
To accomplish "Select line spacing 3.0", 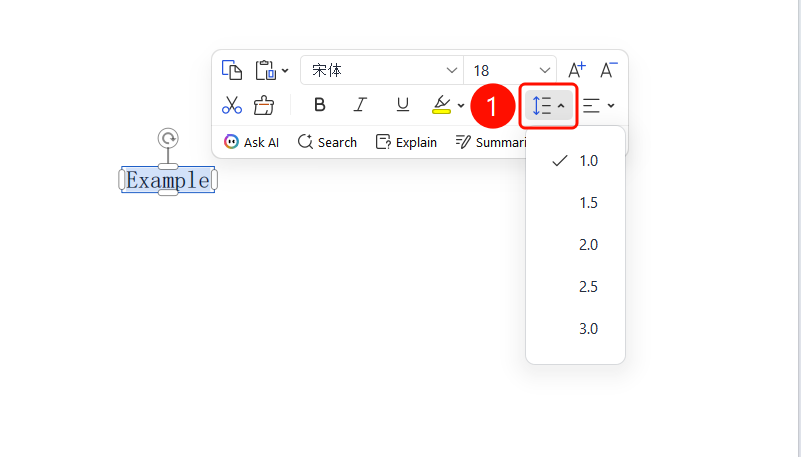I will coord(575,328).
